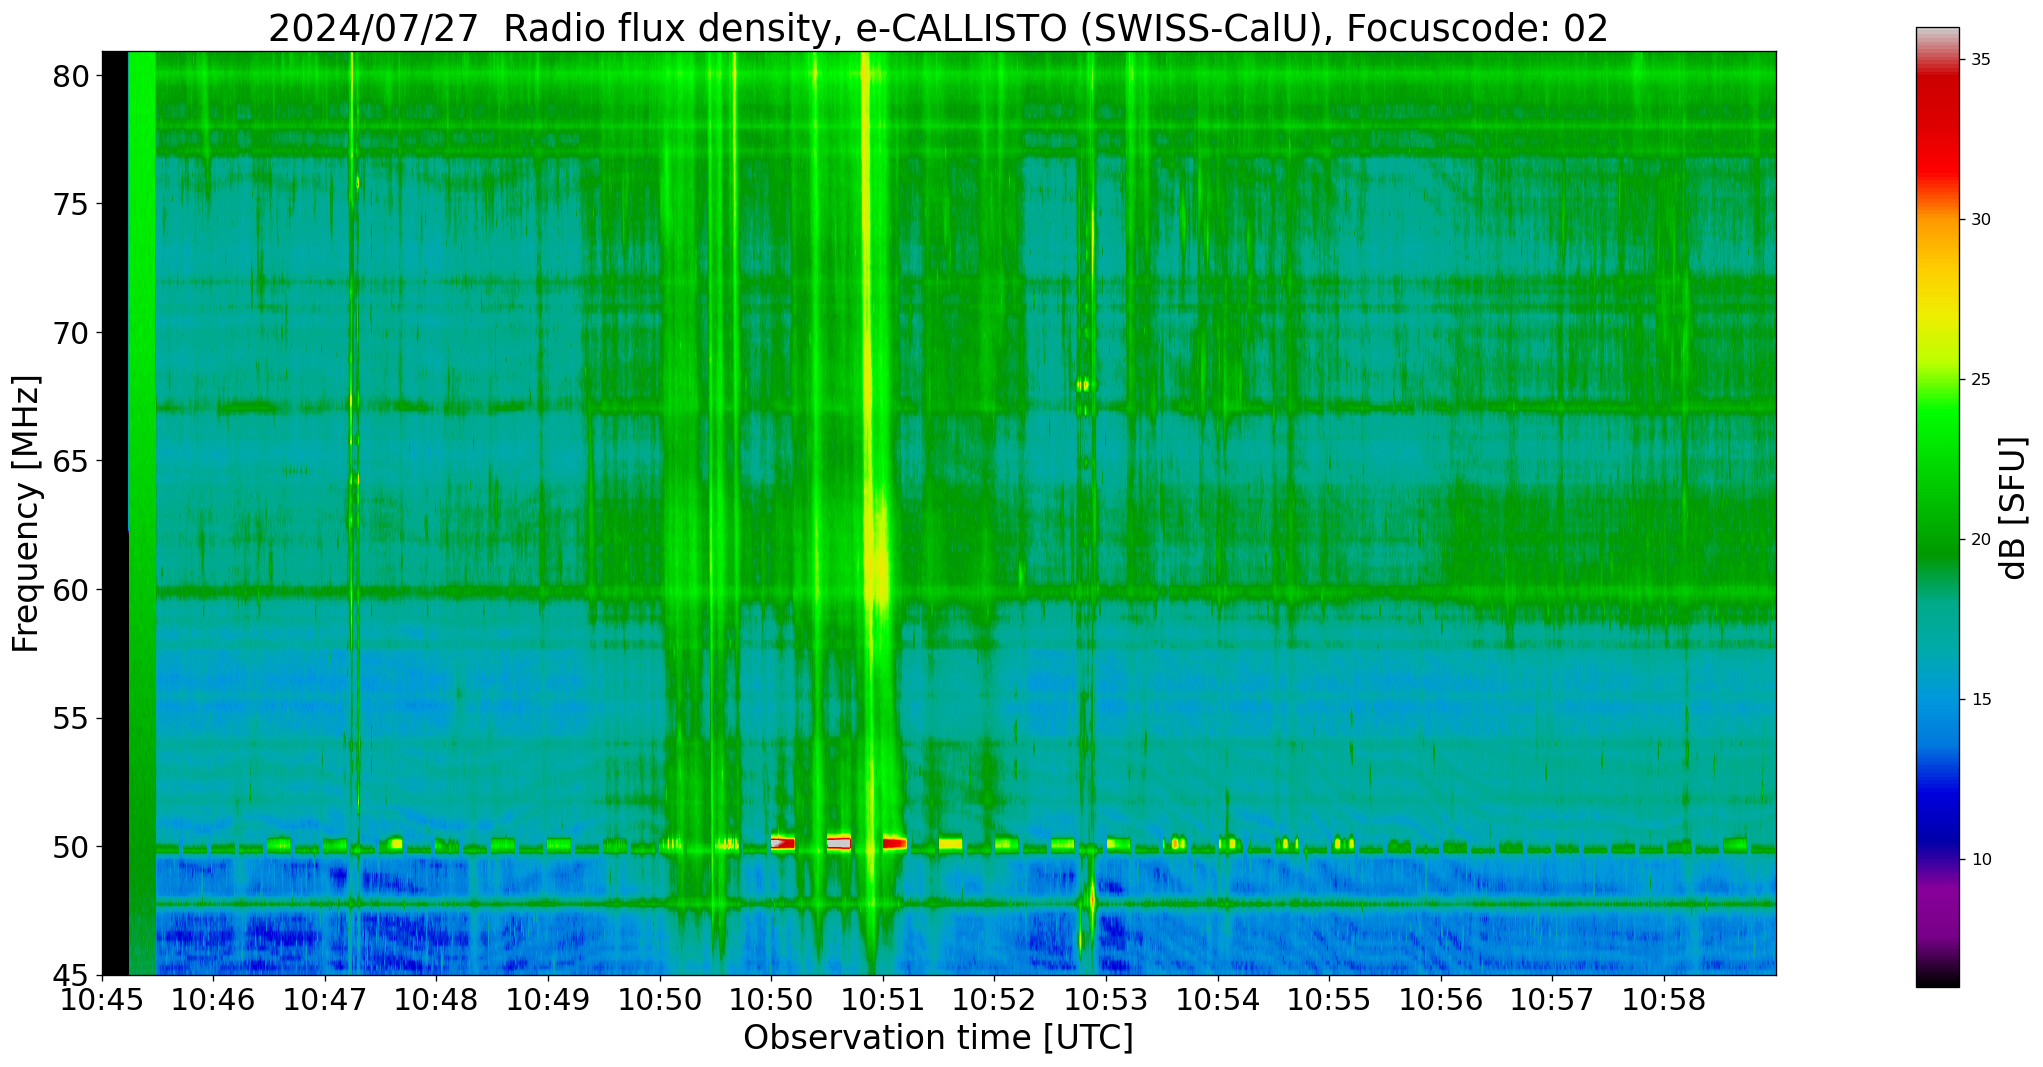Click the 'Frequency [MHz]' y-axis label
Image resolution: width=2043 pixels, height=1067 pixels.
point(26,514)
